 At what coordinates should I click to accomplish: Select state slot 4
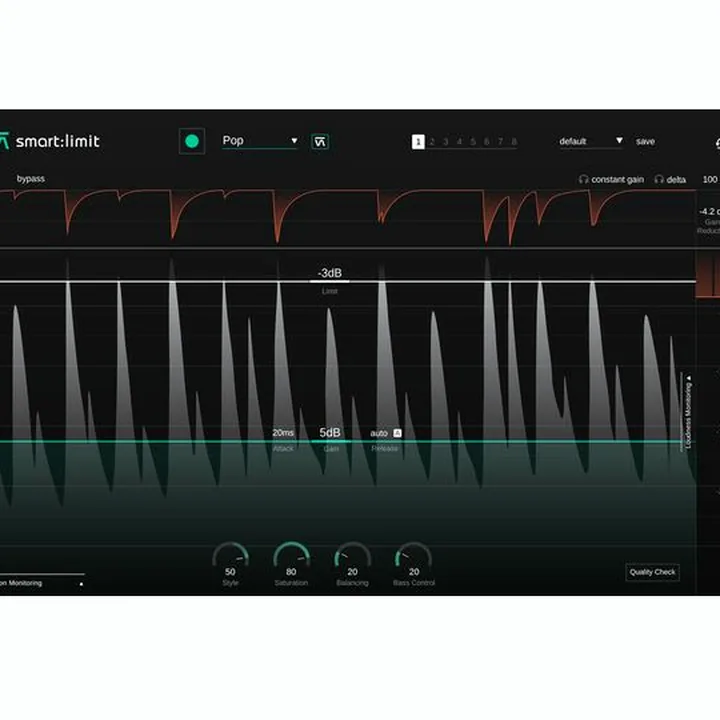pyautogui.click(x=459, y=142)
